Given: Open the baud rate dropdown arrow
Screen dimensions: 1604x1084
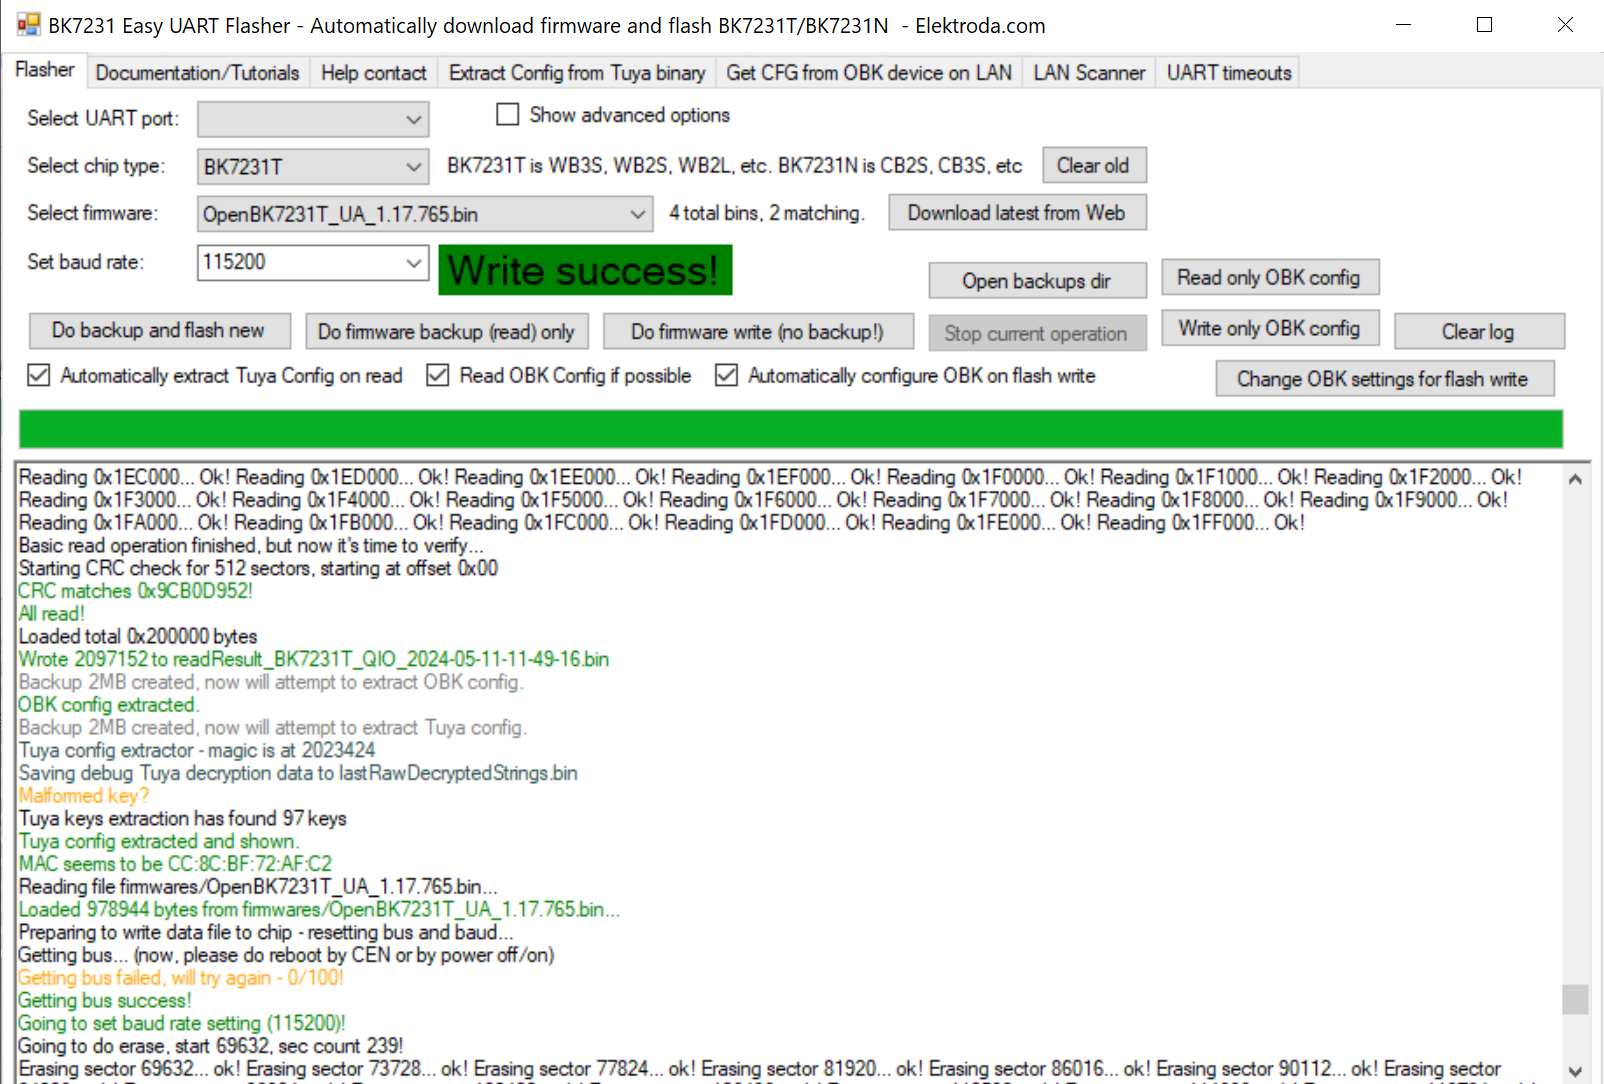Looking at the screenshot, I should click(x=414, y=263).
